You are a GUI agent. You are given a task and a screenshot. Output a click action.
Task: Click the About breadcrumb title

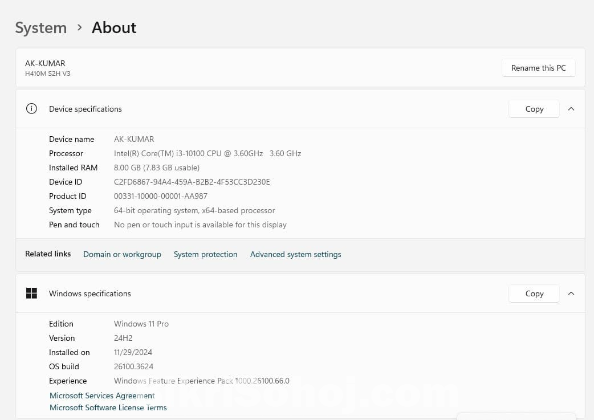(114, 28)
